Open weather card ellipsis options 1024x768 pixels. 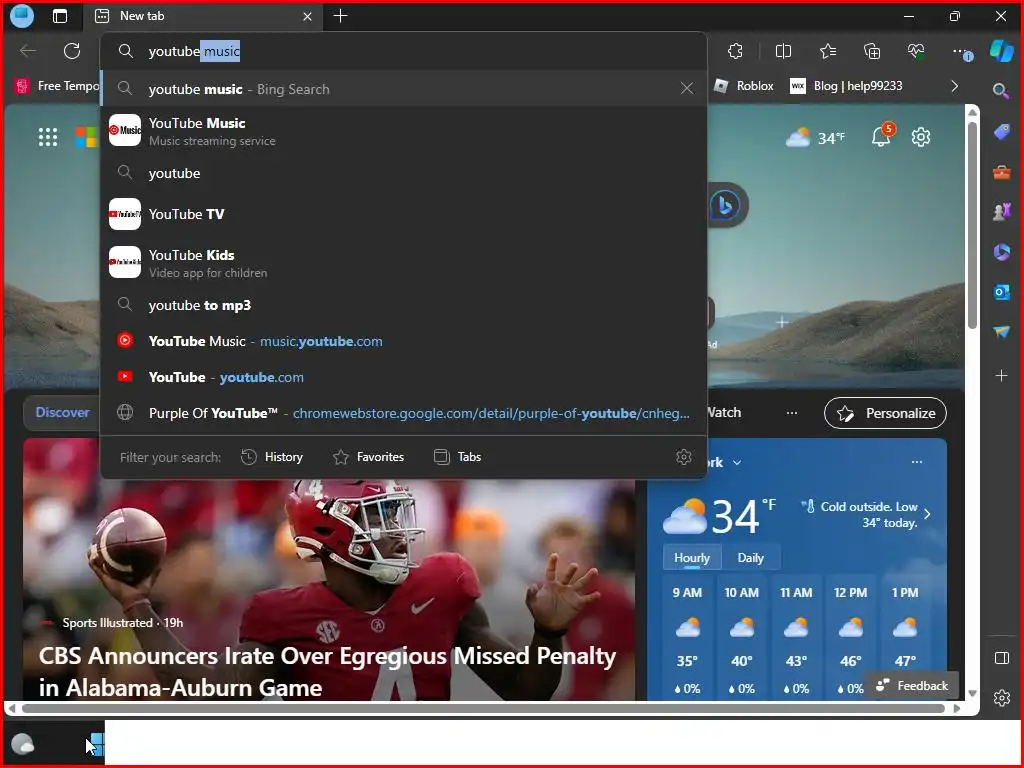(917, 462)
